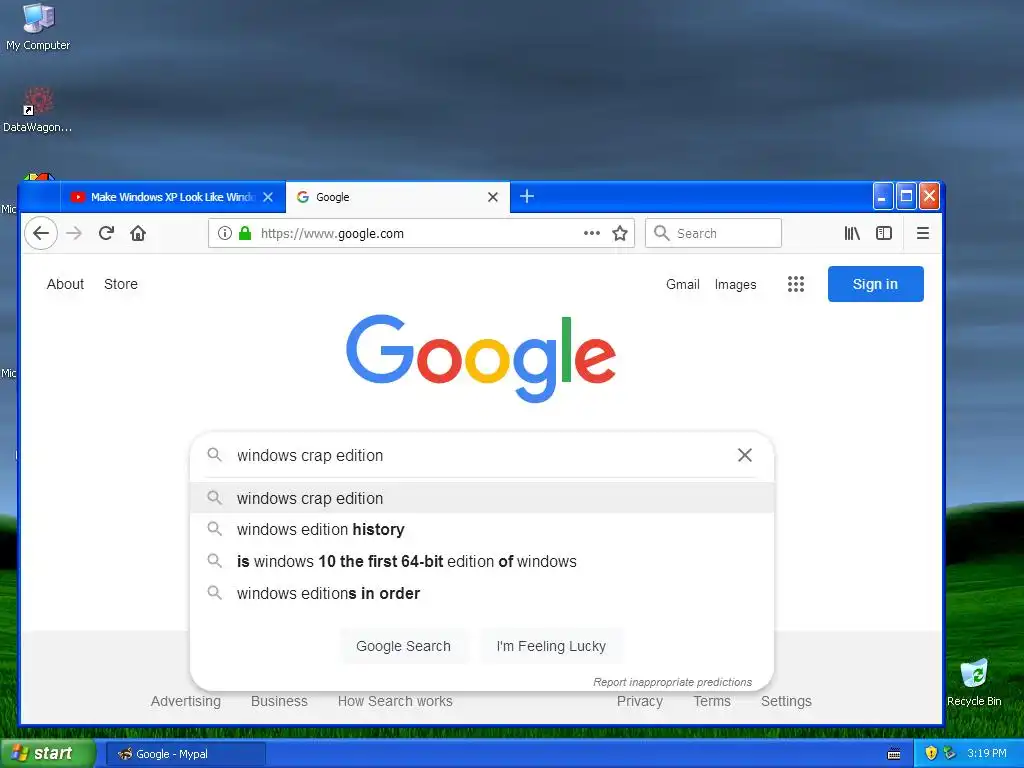This screenshot has width=1024, height=768.
Task: Minimize the Mypal browser window
Action: (x=882, y=196)
